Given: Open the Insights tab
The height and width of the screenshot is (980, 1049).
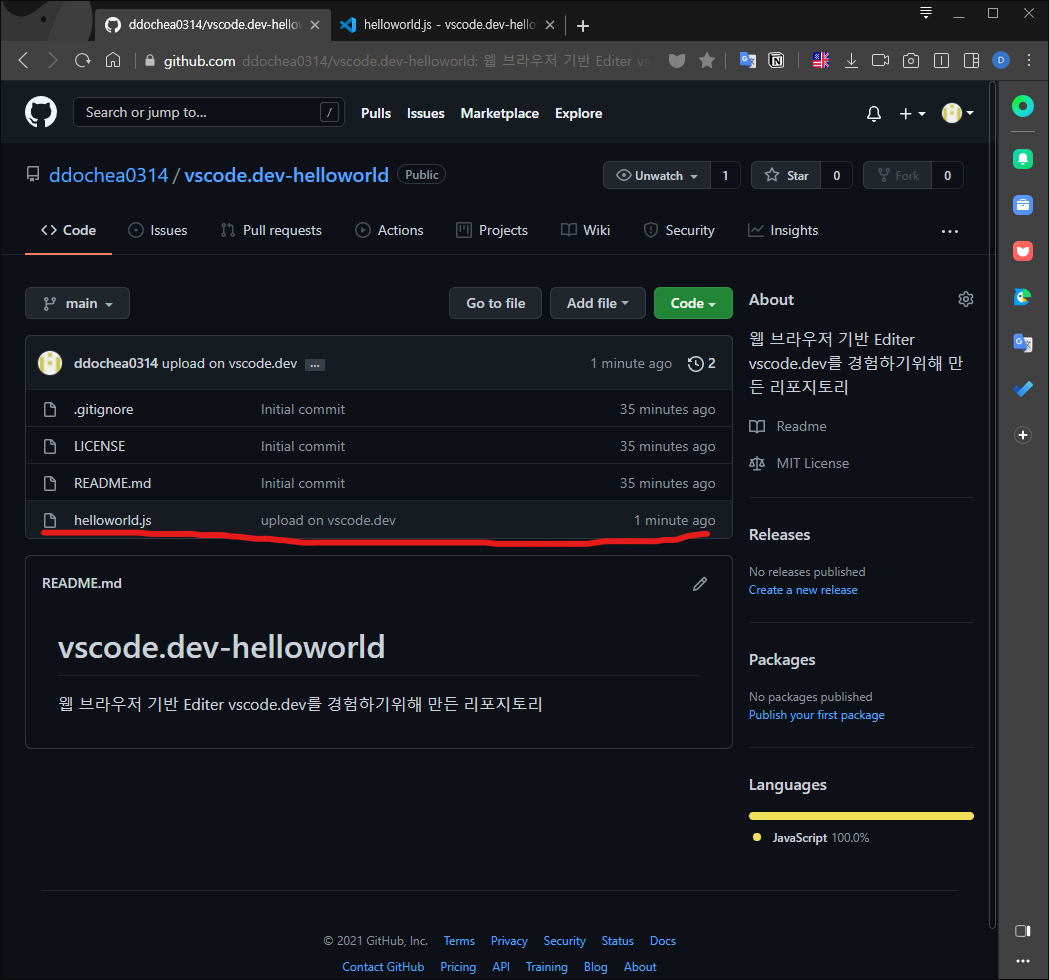Looking at the screenshot, I should (x=783, y=231).
